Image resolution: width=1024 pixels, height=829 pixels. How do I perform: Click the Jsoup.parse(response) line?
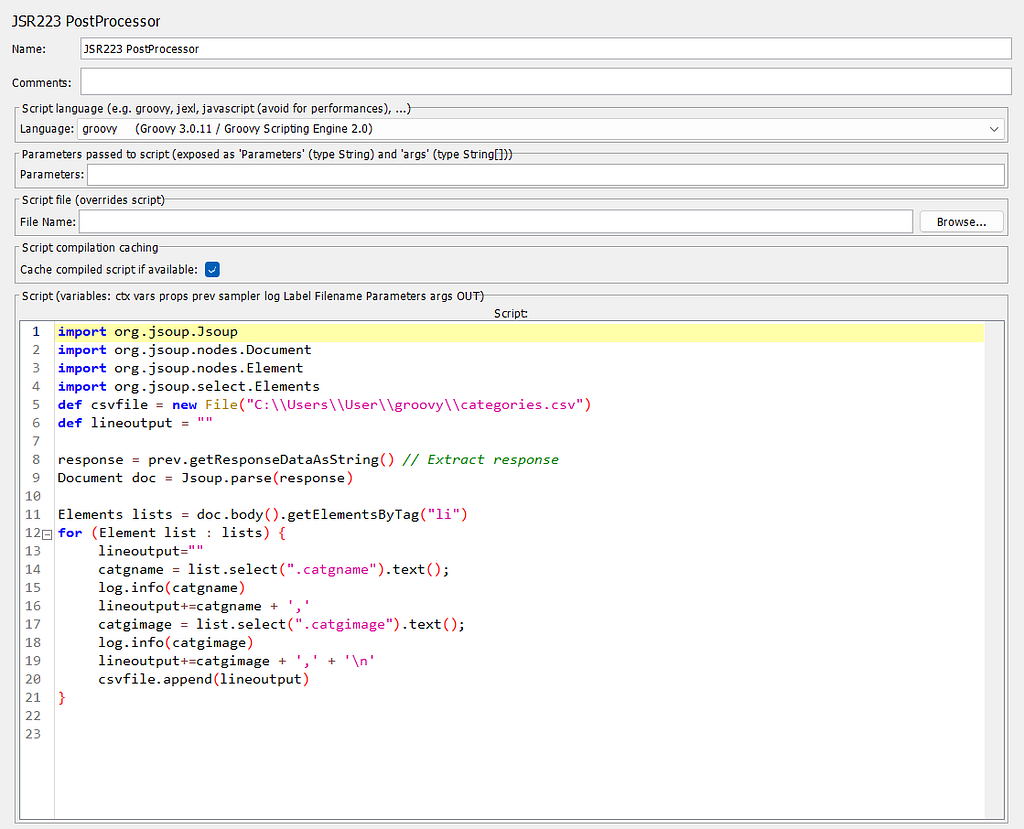205,478
